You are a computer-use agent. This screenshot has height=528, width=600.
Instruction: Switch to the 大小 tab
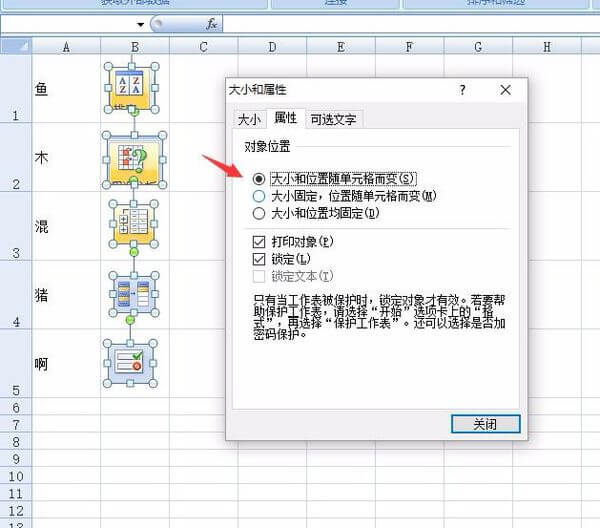pyautogui.click(x=248, y=119)
